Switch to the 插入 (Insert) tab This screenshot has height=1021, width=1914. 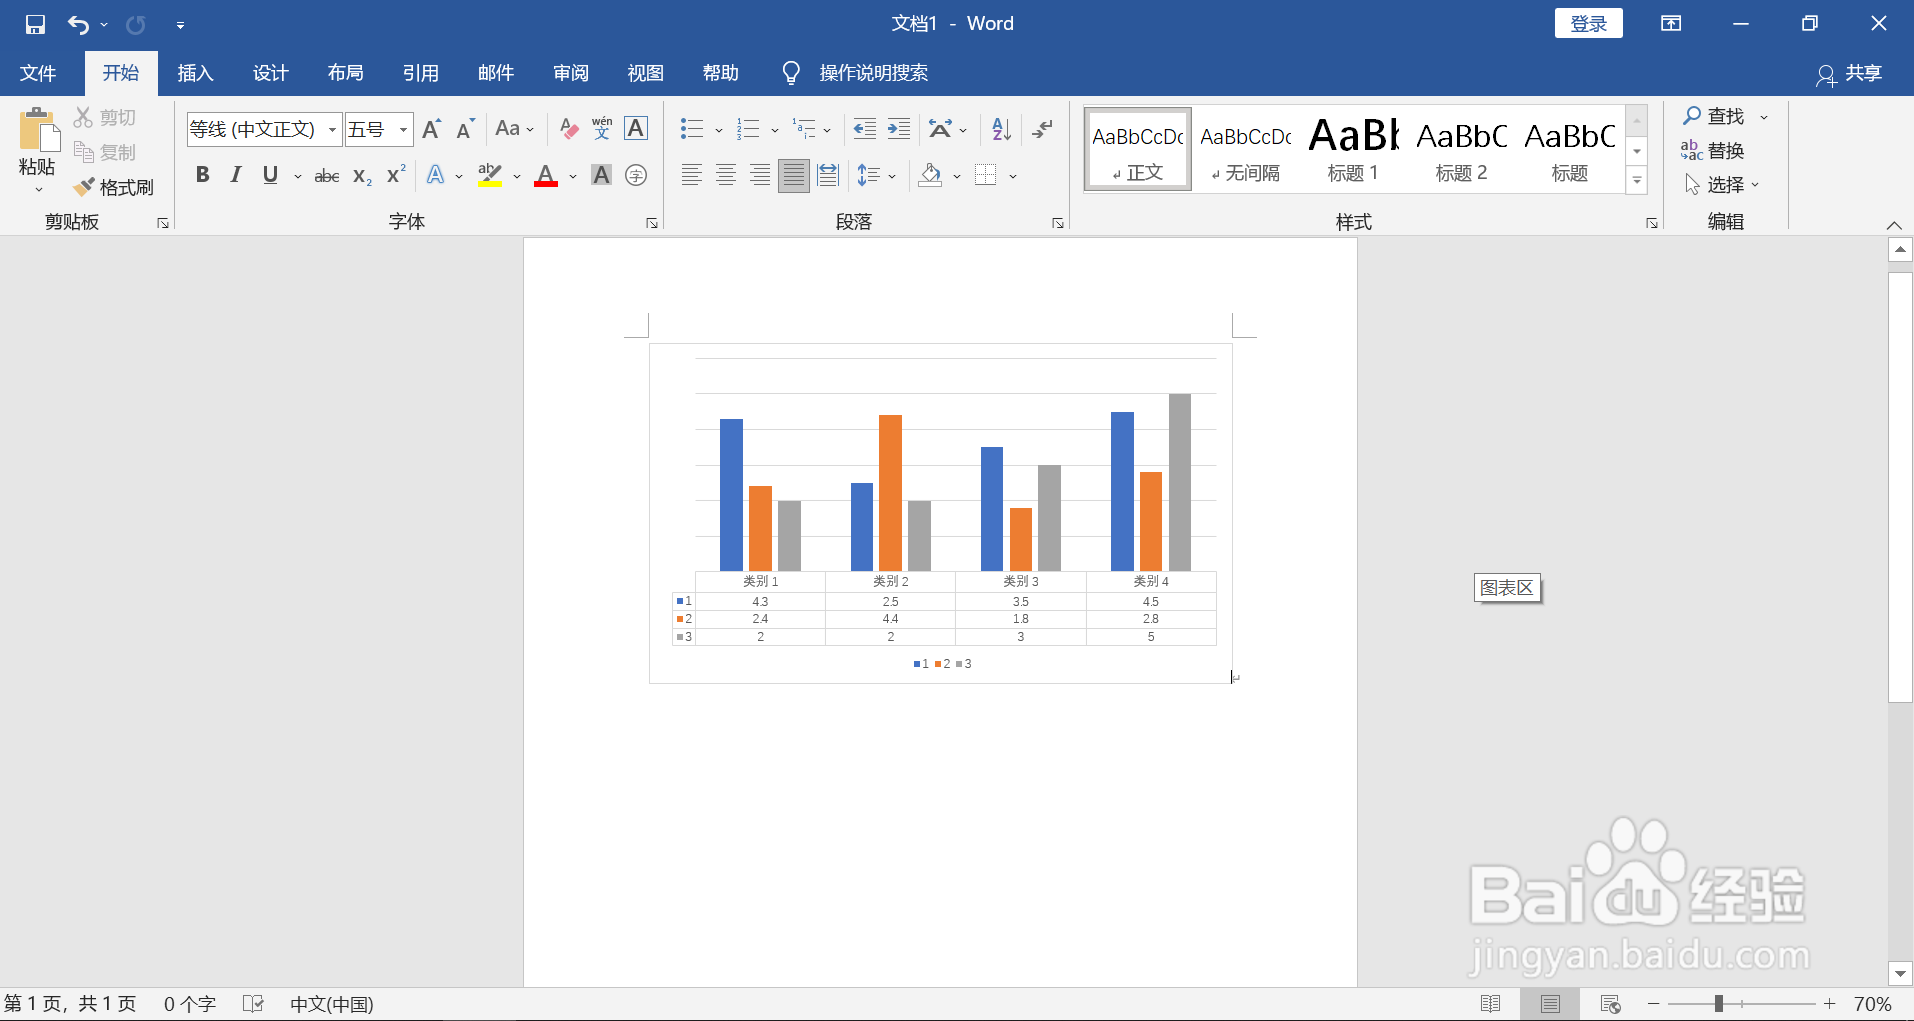point(195,73)
